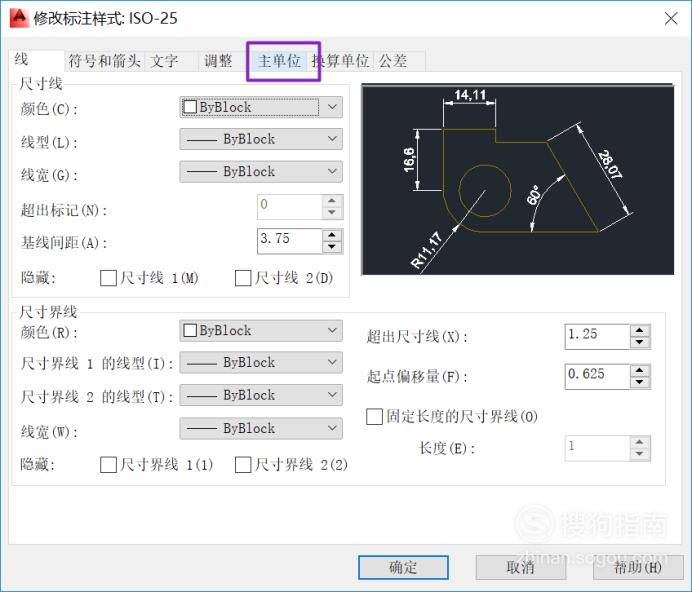
Task: Toggle hide 尺寸界线 2(2) checkbox
Action: [x=243, y=465]
